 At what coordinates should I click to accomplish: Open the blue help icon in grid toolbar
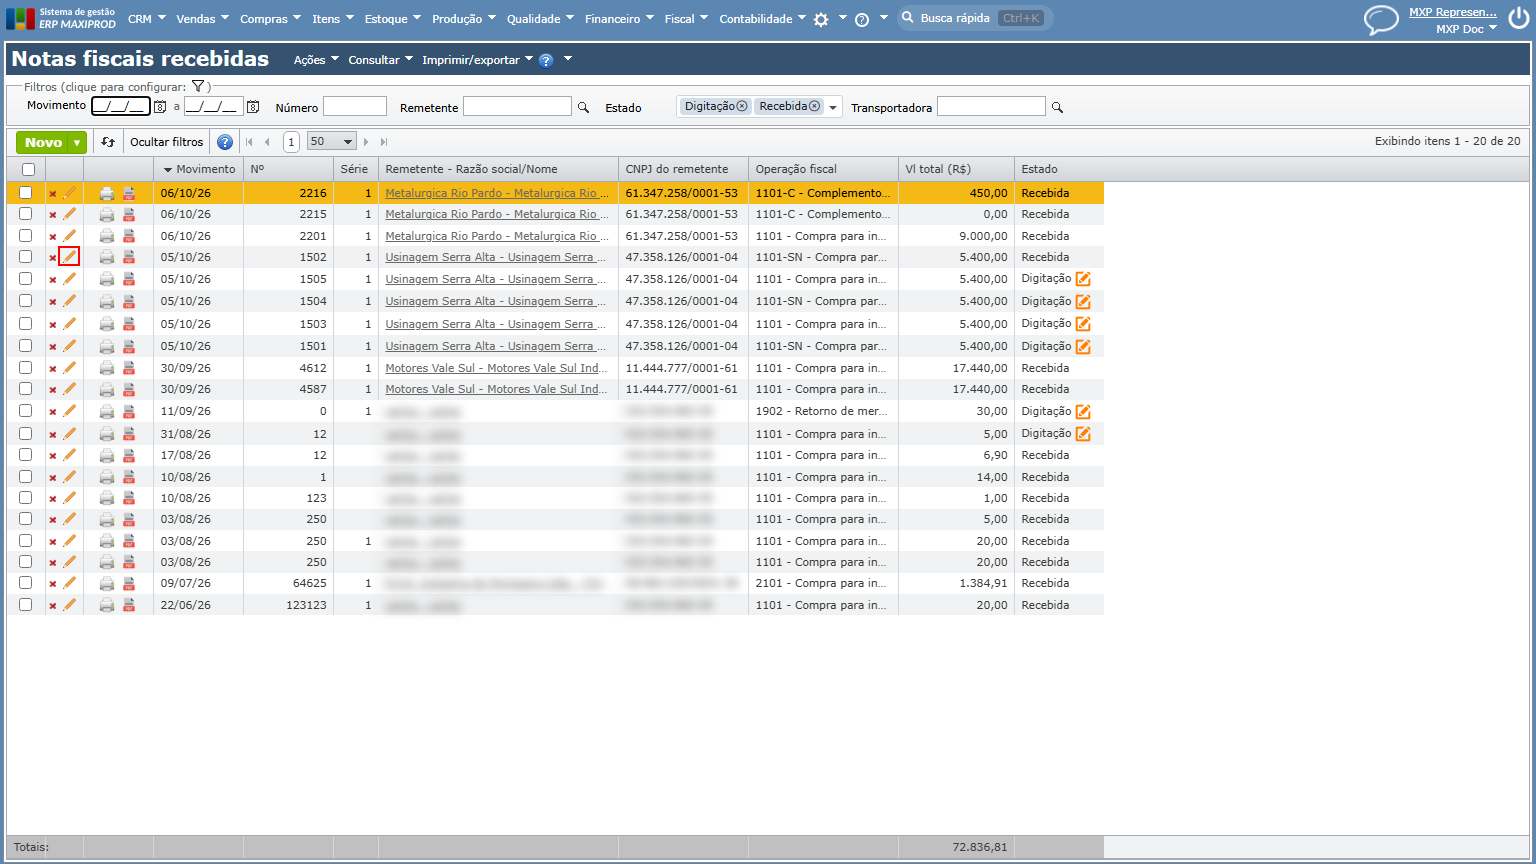[x=225, y=142]
